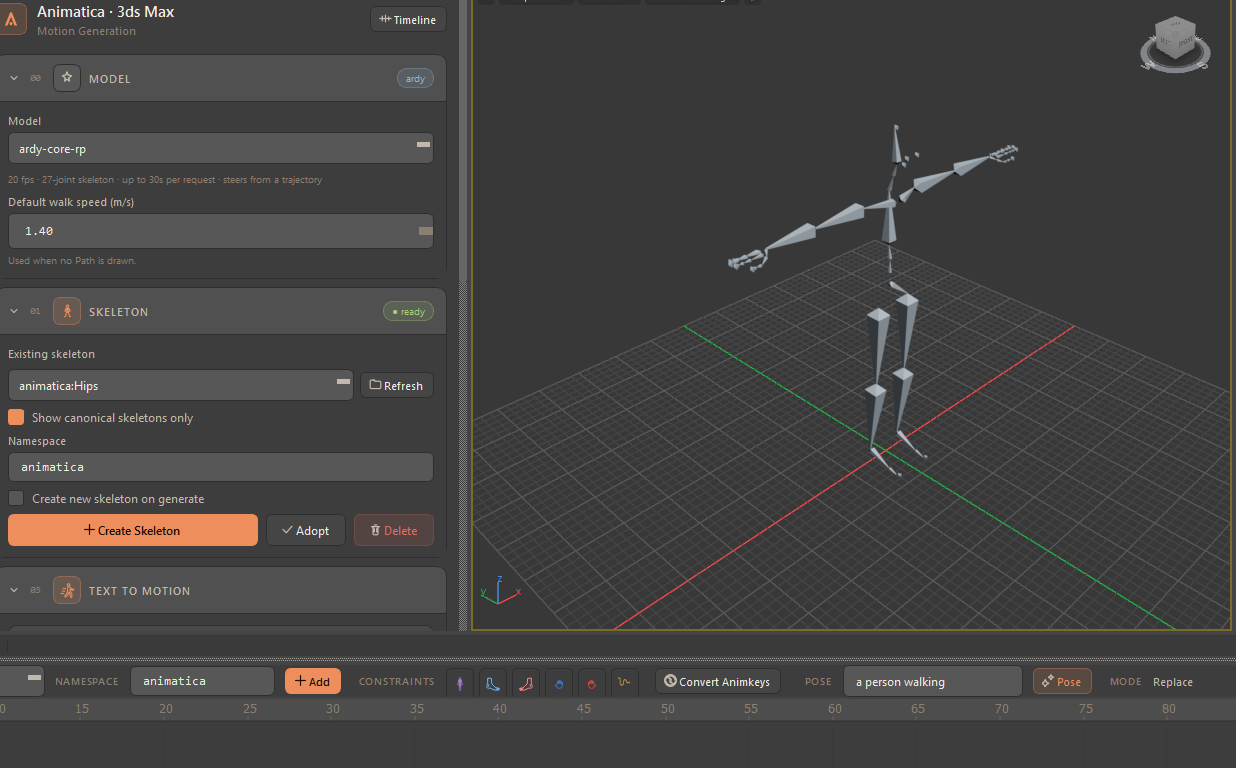Click the Delete skeleton button
The image size is (1236, 768).
(x=394, y=530)
